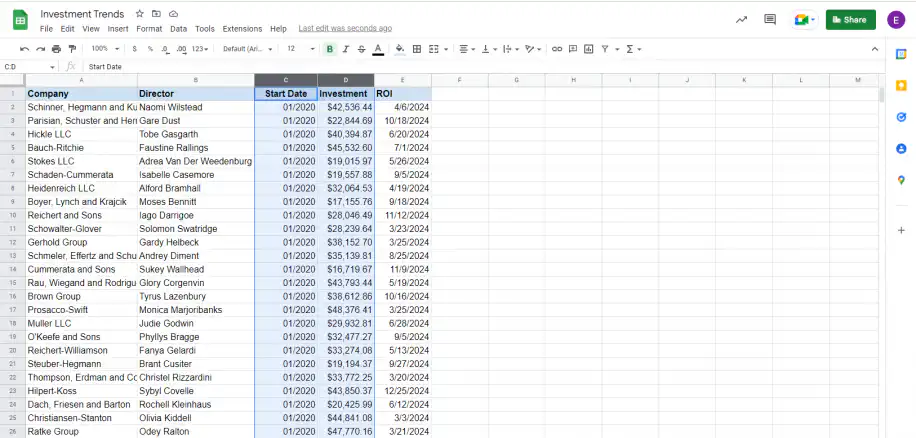Go to Sheets home icon
The height and width of the screenshot is (438, 916).
click(20, 20)
